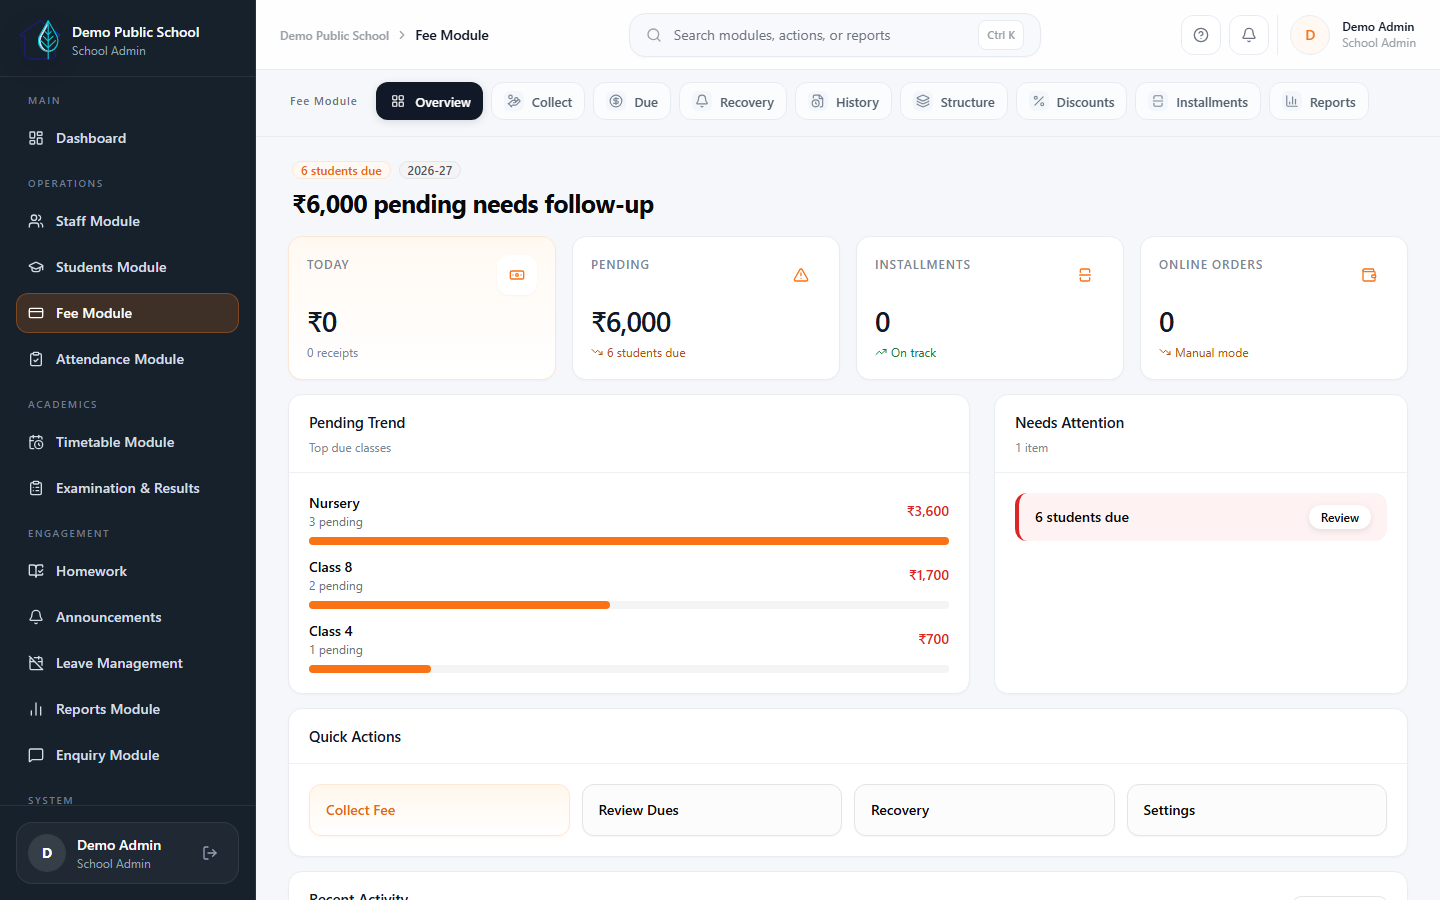The image size is (1440, 900).
Task: Click the Class 8 pending progress bar
Action: 629,605
